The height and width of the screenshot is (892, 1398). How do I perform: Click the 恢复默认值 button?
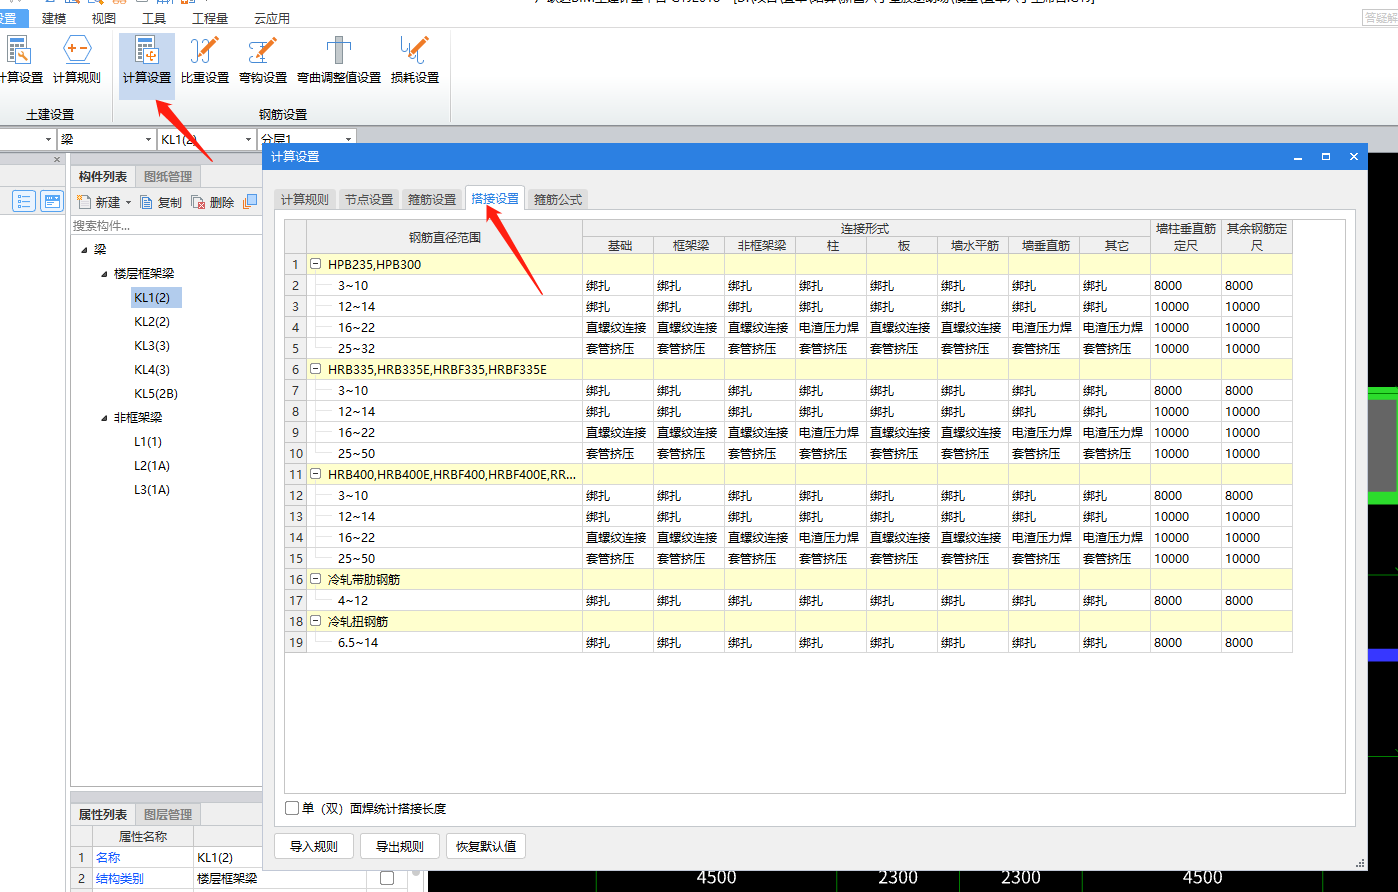click(x=486, y=846)
